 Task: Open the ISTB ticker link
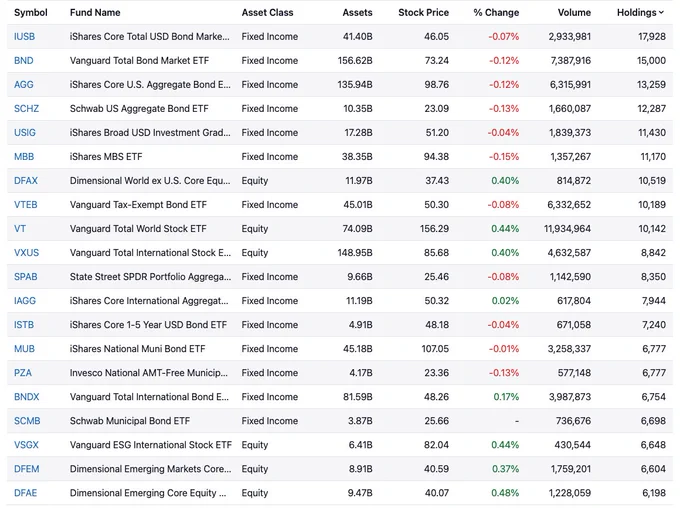(24, 324)
